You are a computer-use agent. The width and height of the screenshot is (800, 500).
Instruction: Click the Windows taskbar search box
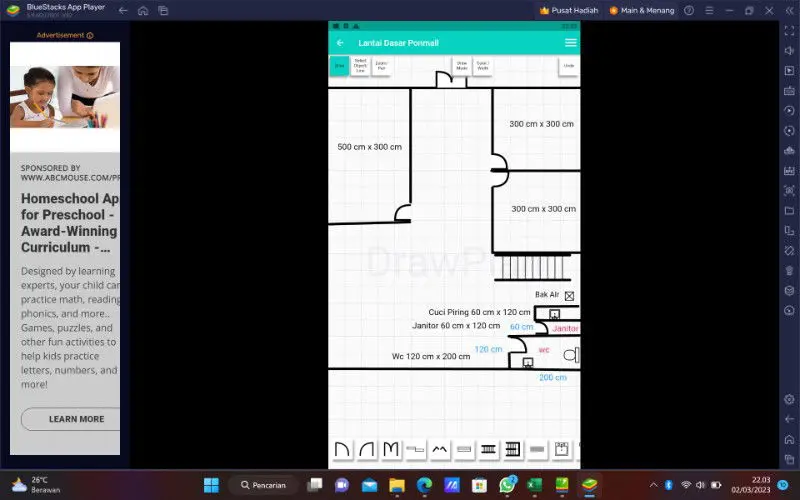pyautogui.click(x=263, y=485)
